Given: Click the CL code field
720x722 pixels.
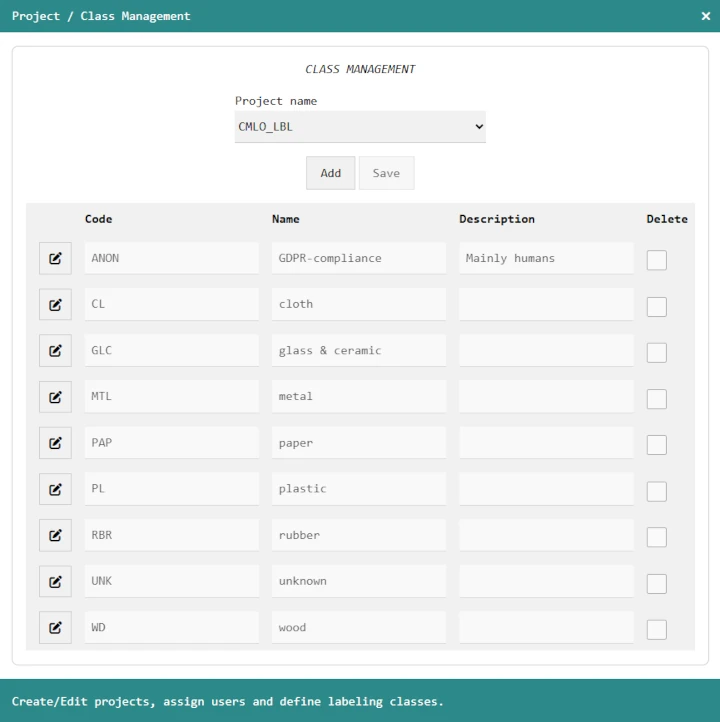Looking at the screenshot, I should pyautogui.click(x=172, y=304).
